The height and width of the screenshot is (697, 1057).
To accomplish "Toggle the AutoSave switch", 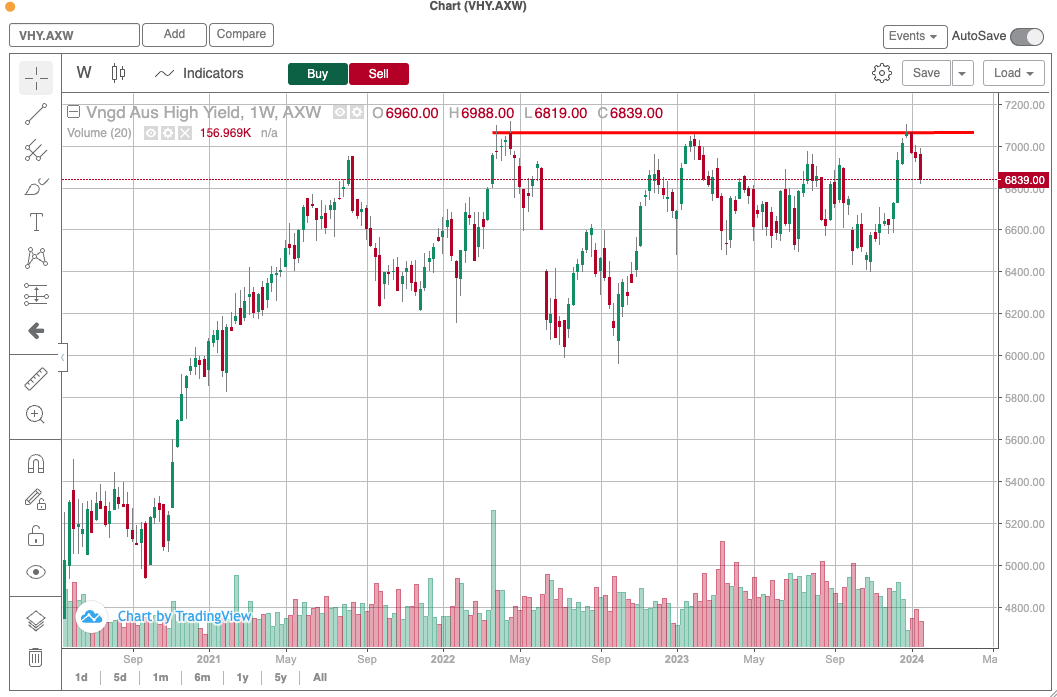I will tap(1027, 36).
